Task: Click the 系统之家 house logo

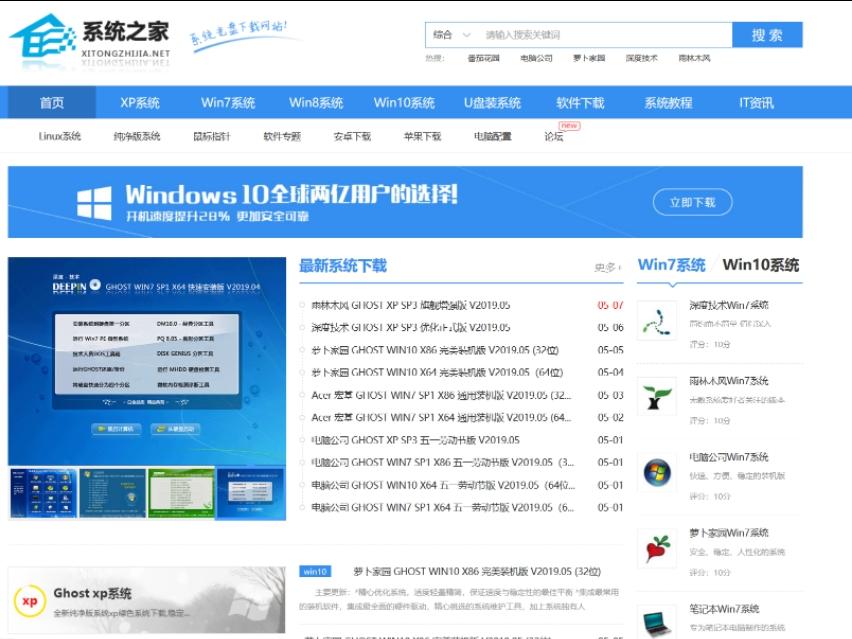Action: [x=43, y=36]
